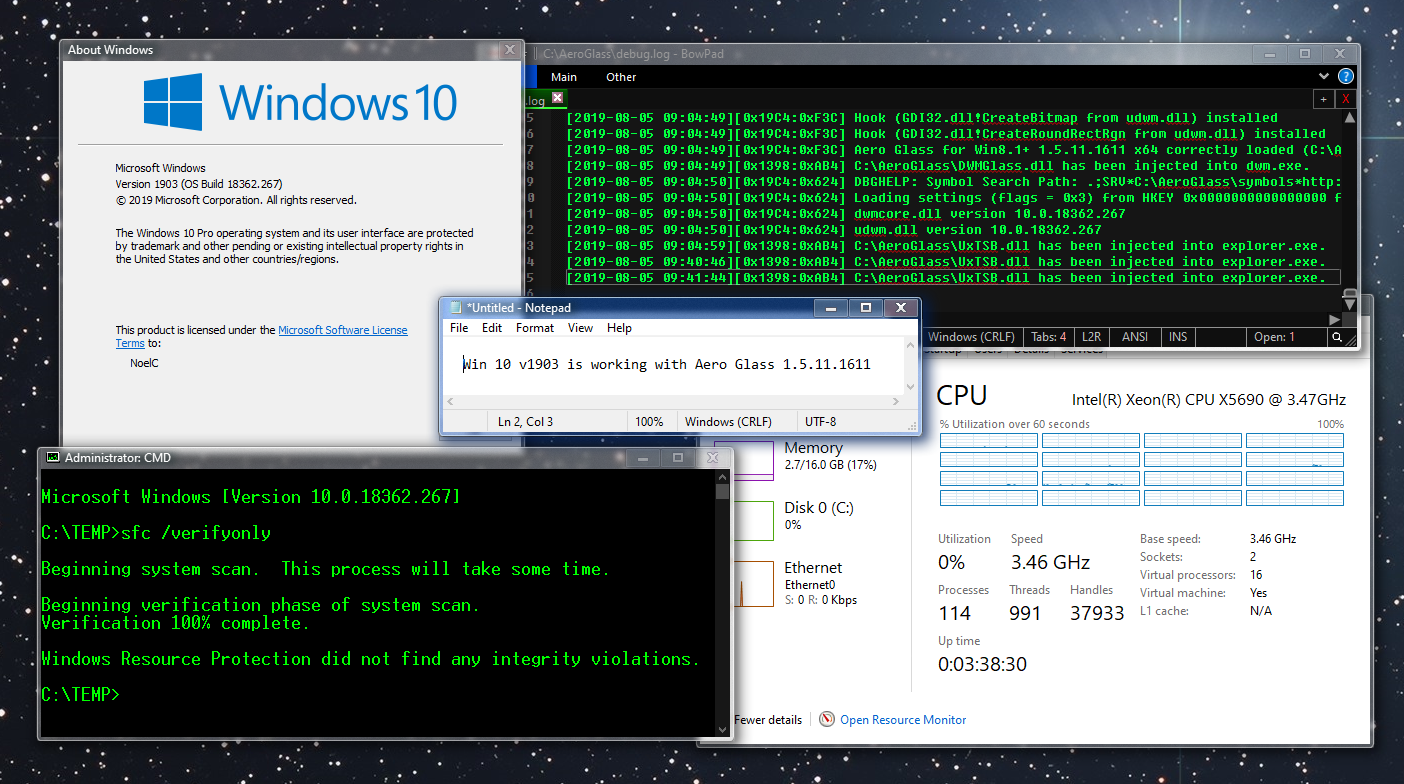Open the Notepad Edit menu
This screenshot has width=1404, height=784.
(492, 328)
